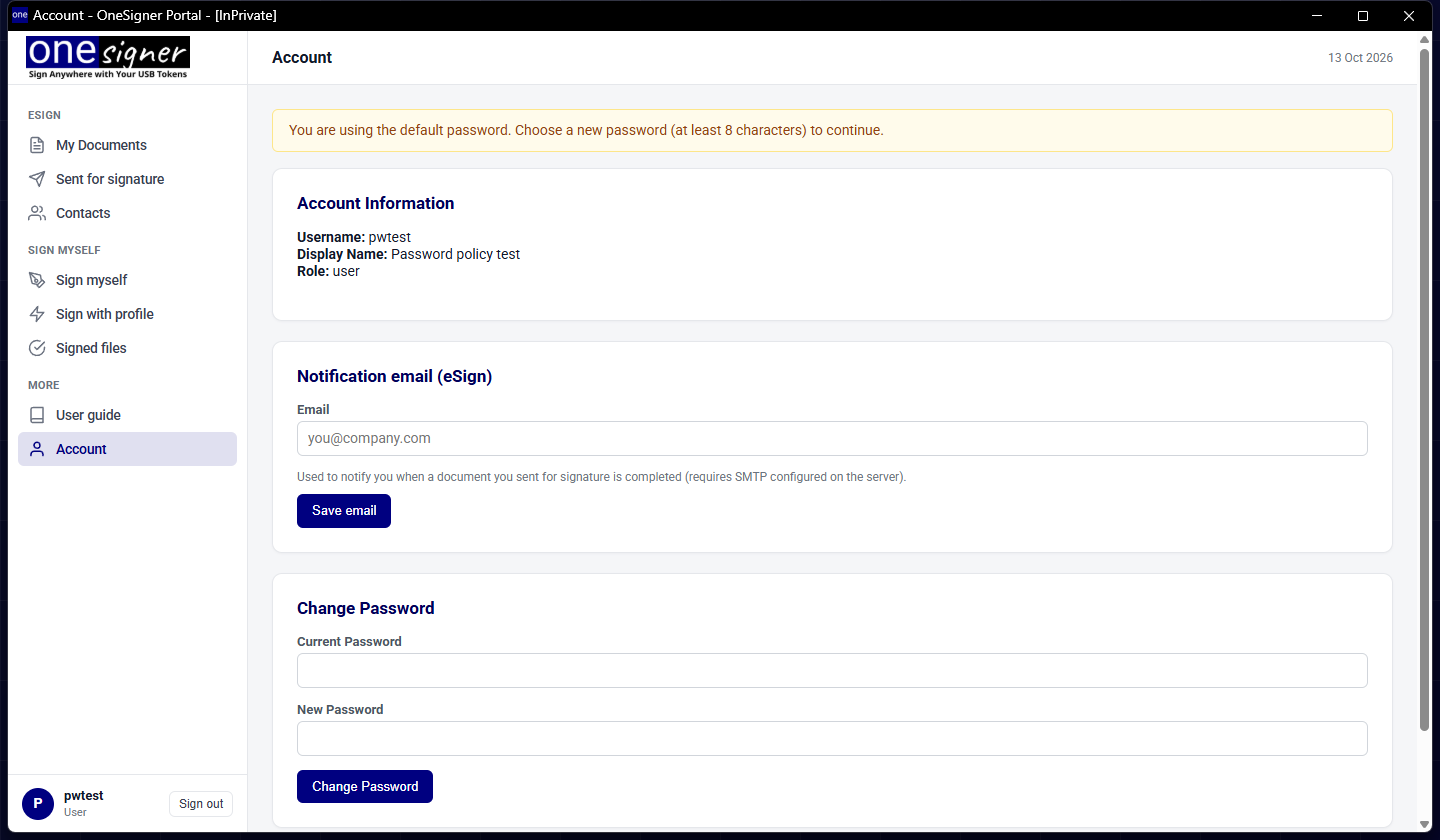Click into the Current Password field

[832, 670]
